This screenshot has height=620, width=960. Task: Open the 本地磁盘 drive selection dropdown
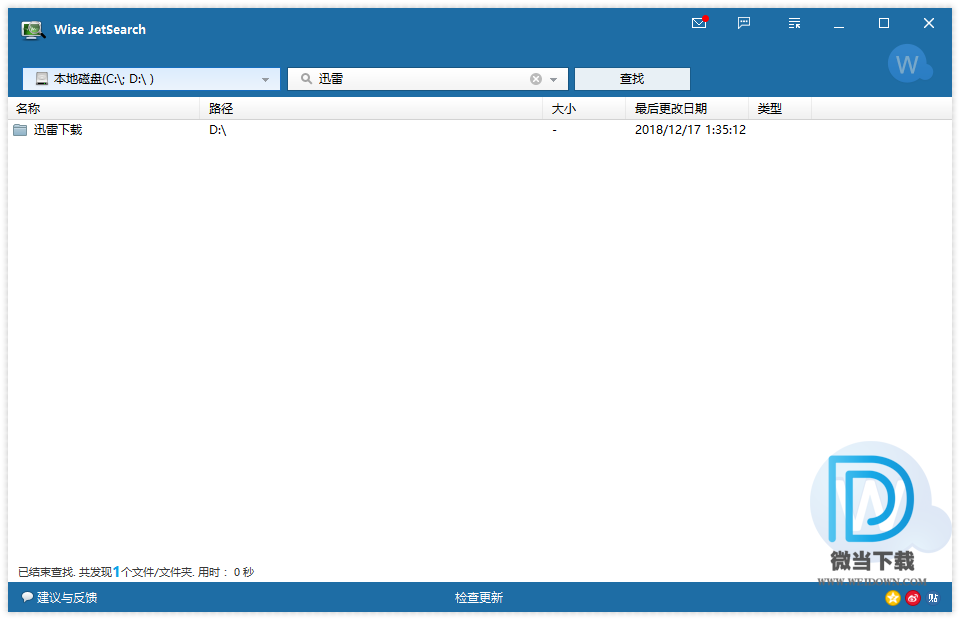point(151,79)
